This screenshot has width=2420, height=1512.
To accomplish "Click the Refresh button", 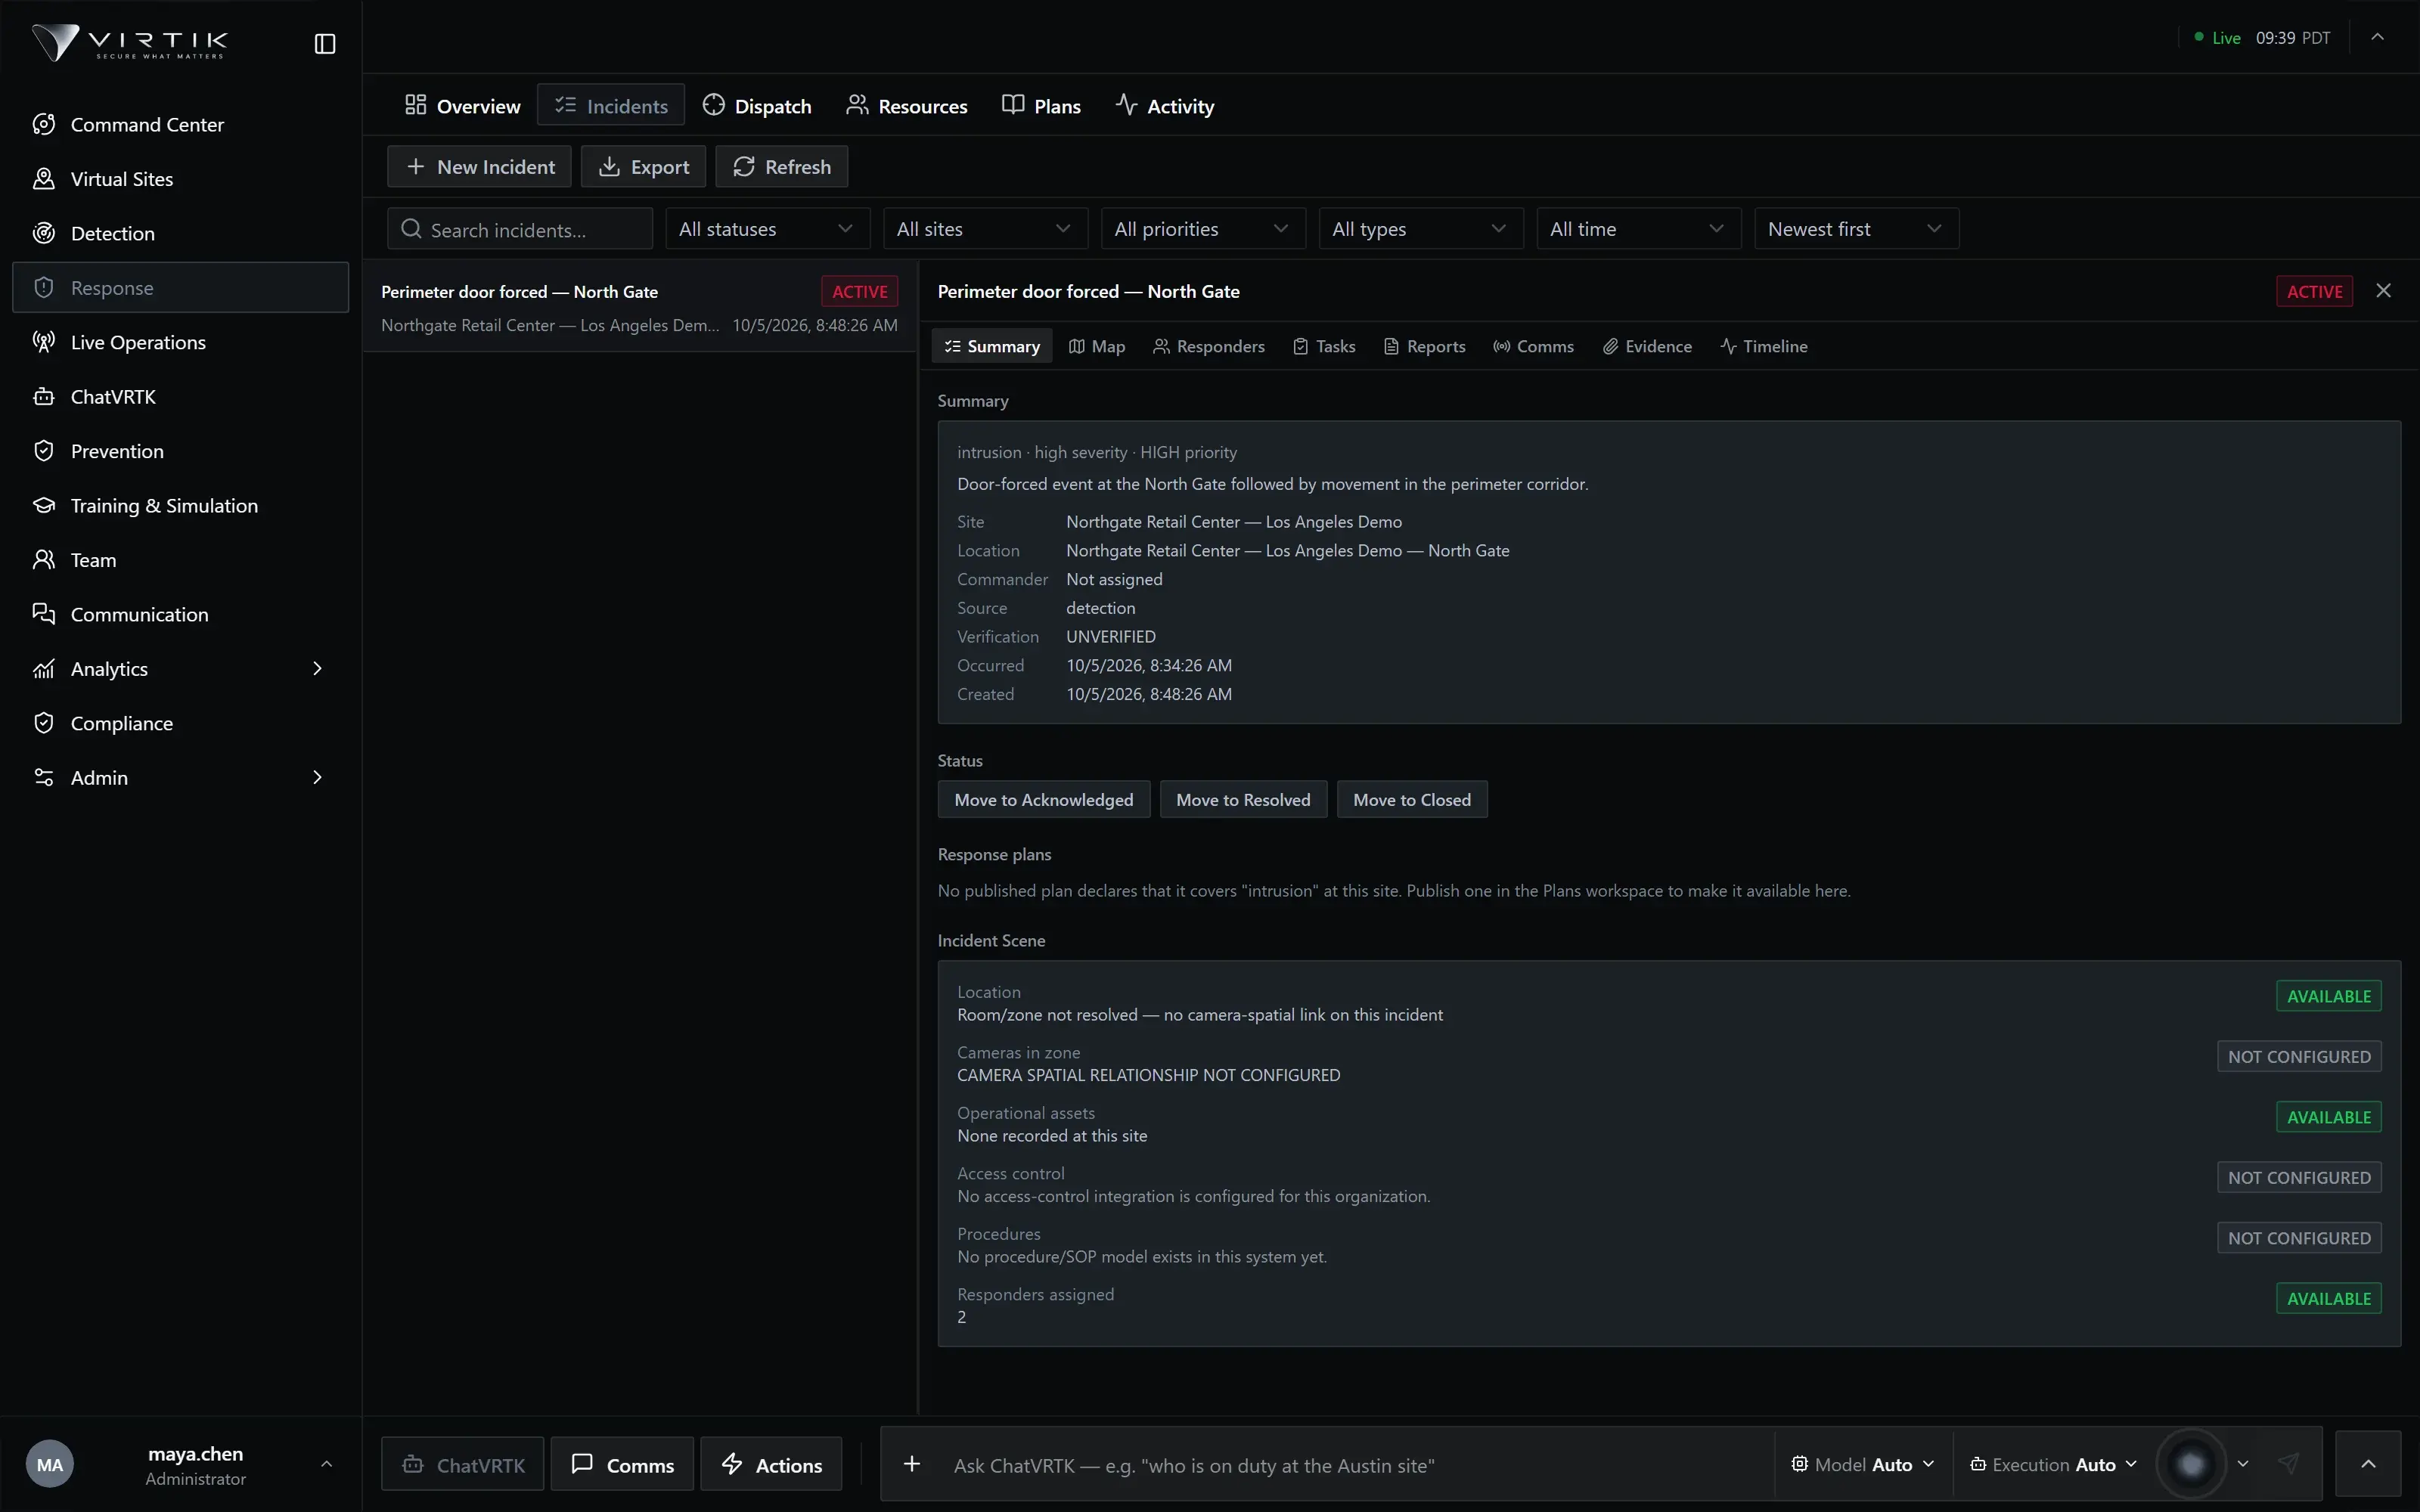I will tap(782, 167).
